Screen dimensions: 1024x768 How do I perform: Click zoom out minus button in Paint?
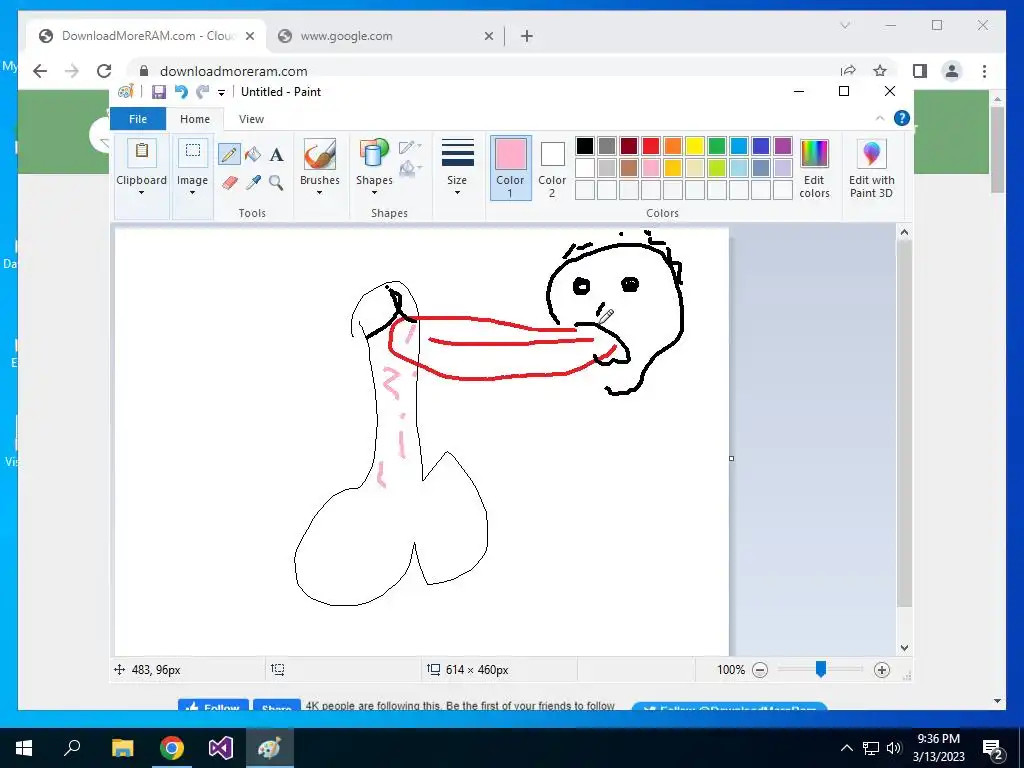(x=760, y=670)
